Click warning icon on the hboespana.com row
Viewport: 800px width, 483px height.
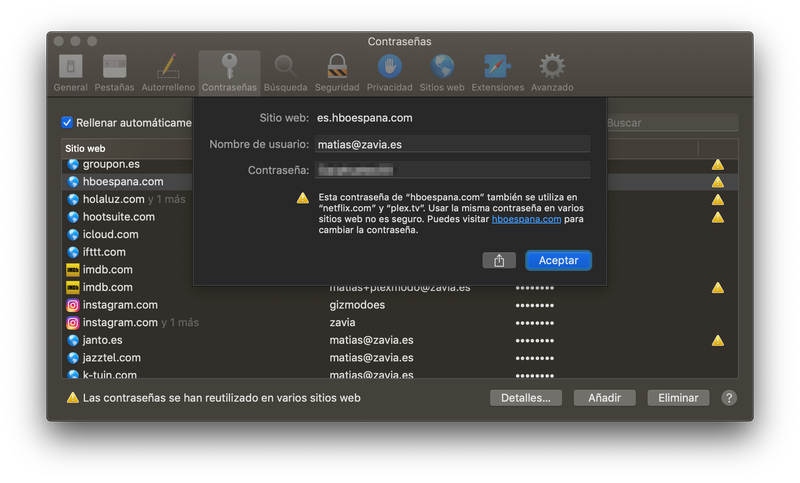point(718,182)
